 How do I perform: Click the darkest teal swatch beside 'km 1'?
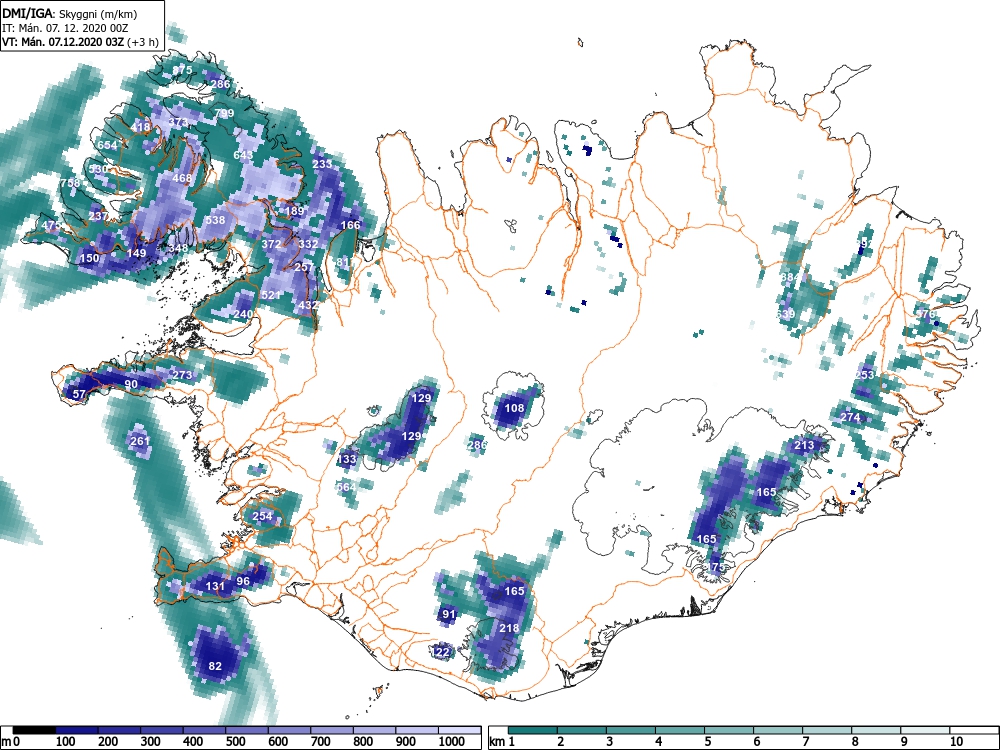533,730
